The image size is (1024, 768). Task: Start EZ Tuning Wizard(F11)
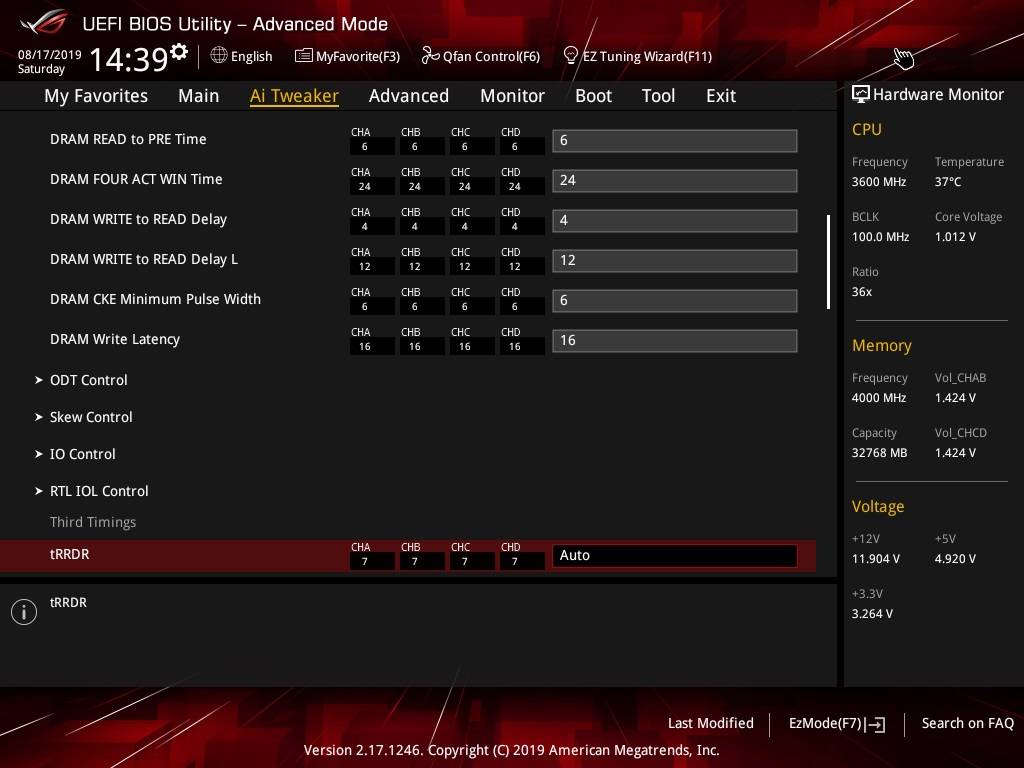point(647,56)
